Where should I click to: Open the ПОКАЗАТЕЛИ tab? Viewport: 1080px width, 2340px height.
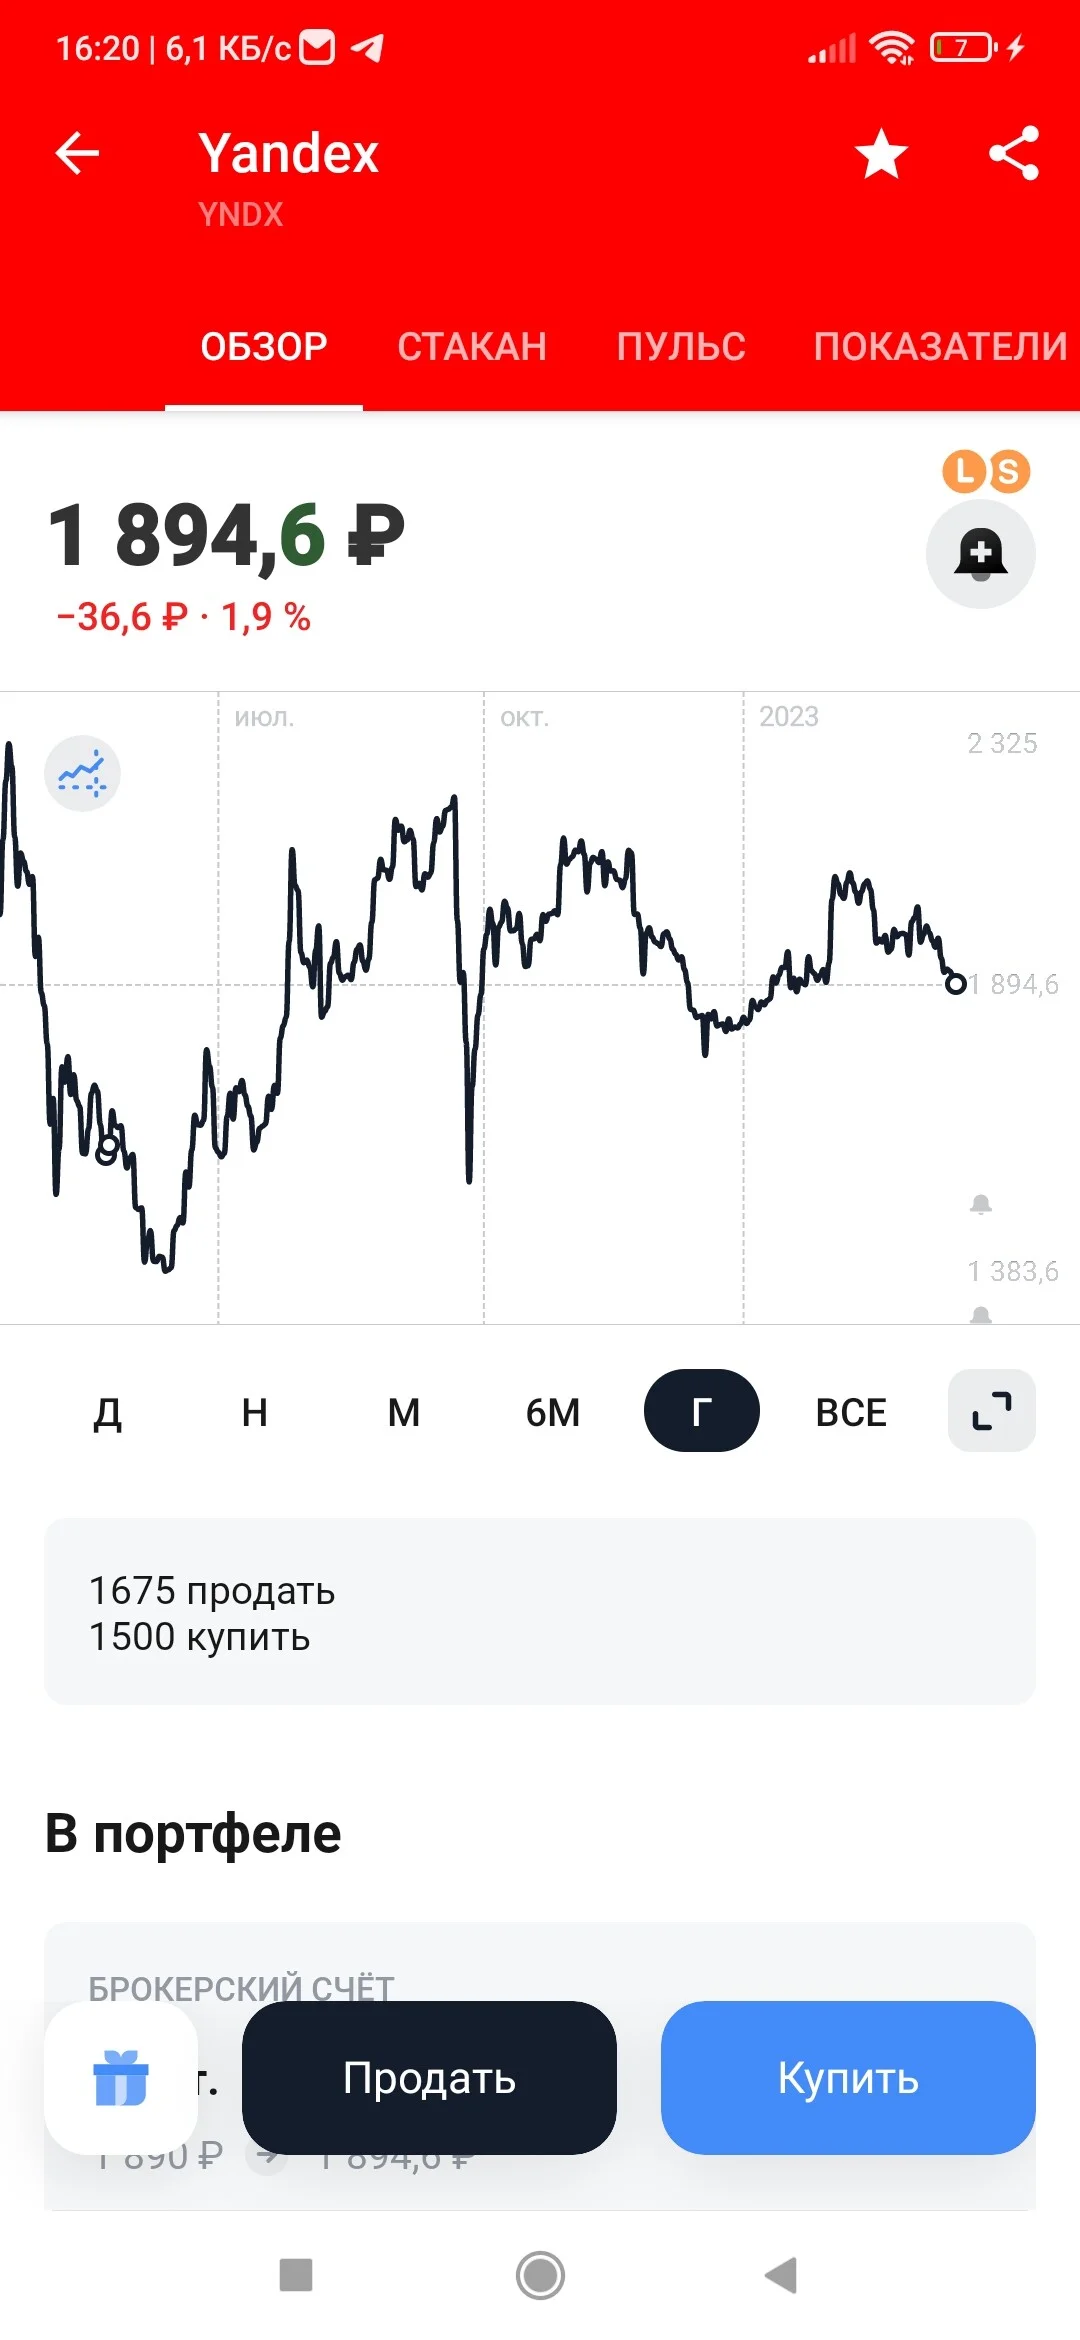tap(941, 346)
